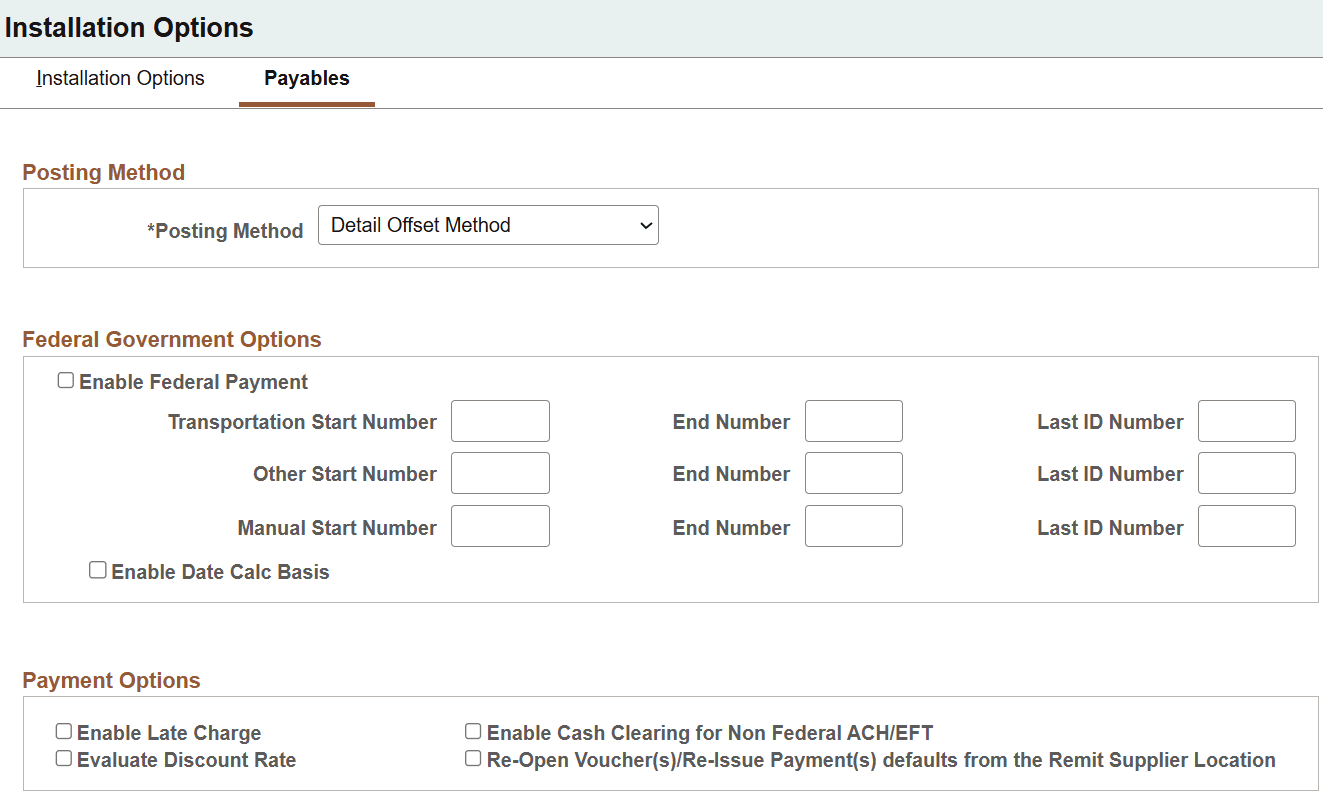Check the Enable Date Calc Basis option
1323x795 pixels.
[x=97, y=569]
